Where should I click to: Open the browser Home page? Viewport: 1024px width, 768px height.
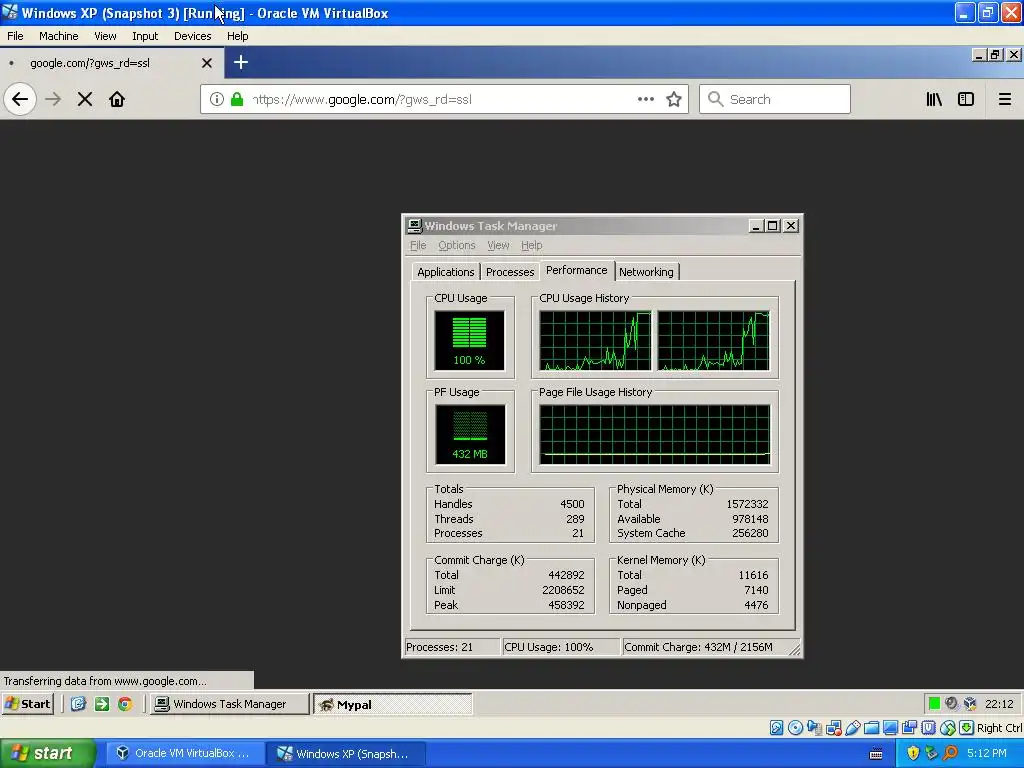pyautogui.click(x=117, y=99)
